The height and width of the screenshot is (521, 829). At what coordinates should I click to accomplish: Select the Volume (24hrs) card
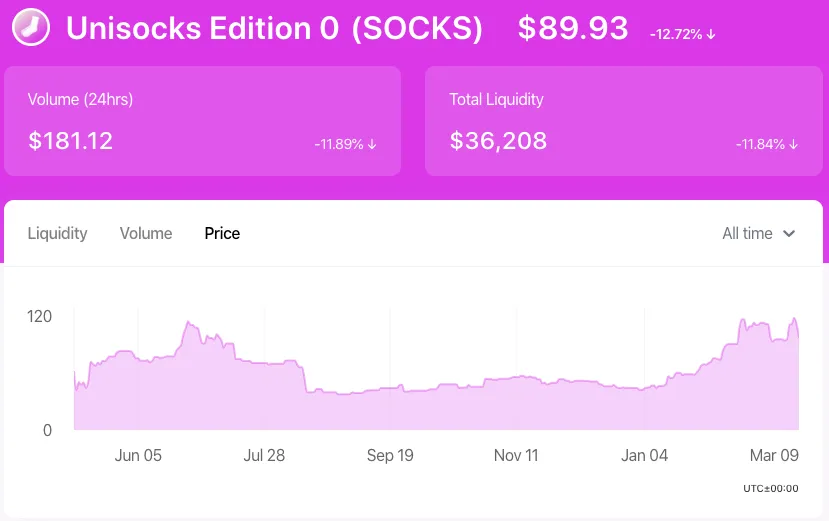coord(202,121)
